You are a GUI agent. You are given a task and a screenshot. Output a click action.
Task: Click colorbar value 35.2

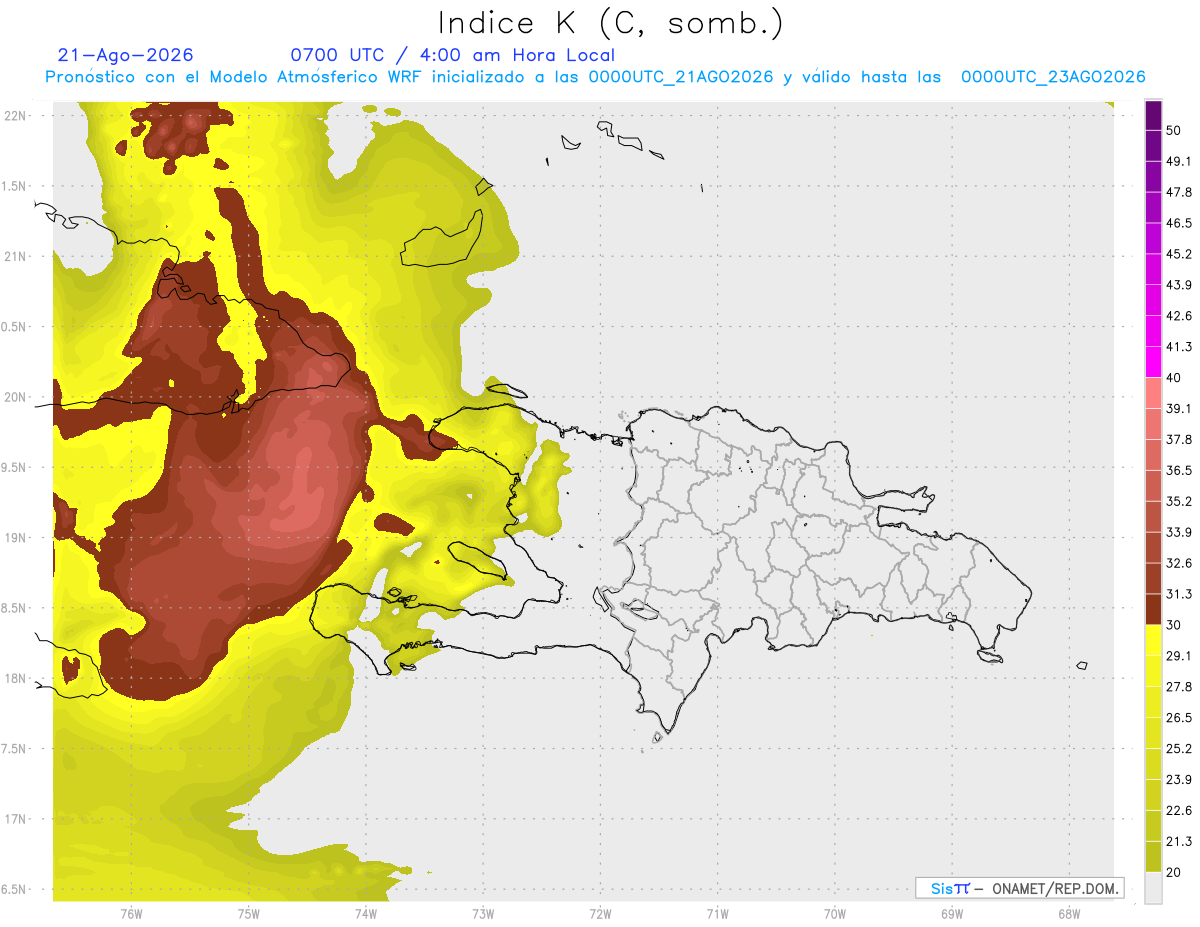coord(1179,501)
